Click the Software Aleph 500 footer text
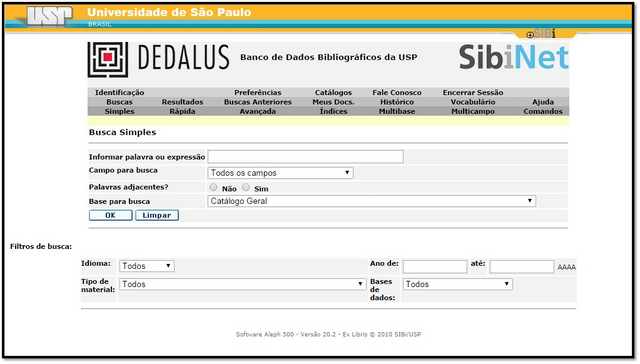The height and width of the screenshot is (364, 640). click(x=328, y=334)
